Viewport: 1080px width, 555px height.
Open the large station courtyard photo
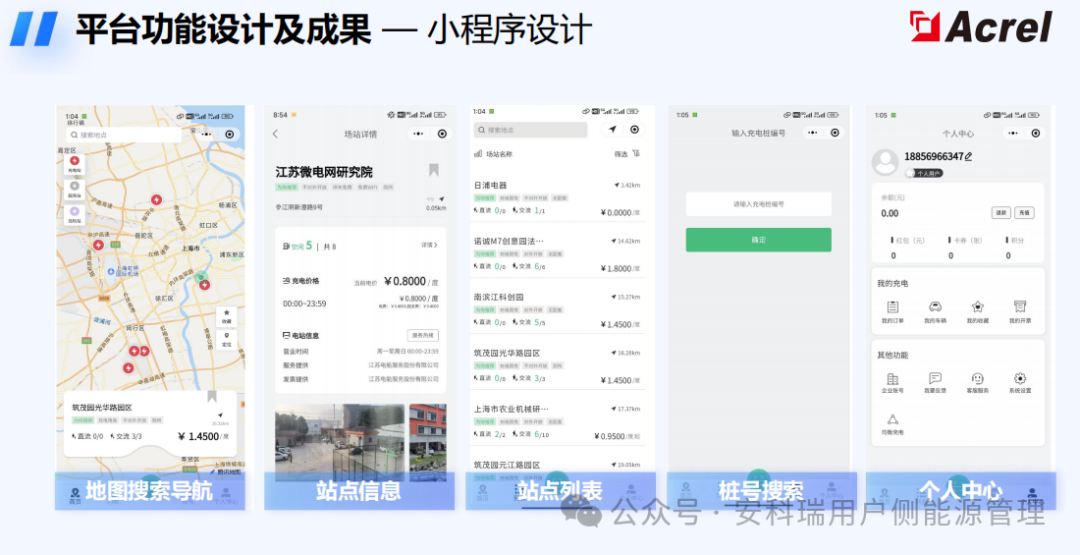click(340, 442)
